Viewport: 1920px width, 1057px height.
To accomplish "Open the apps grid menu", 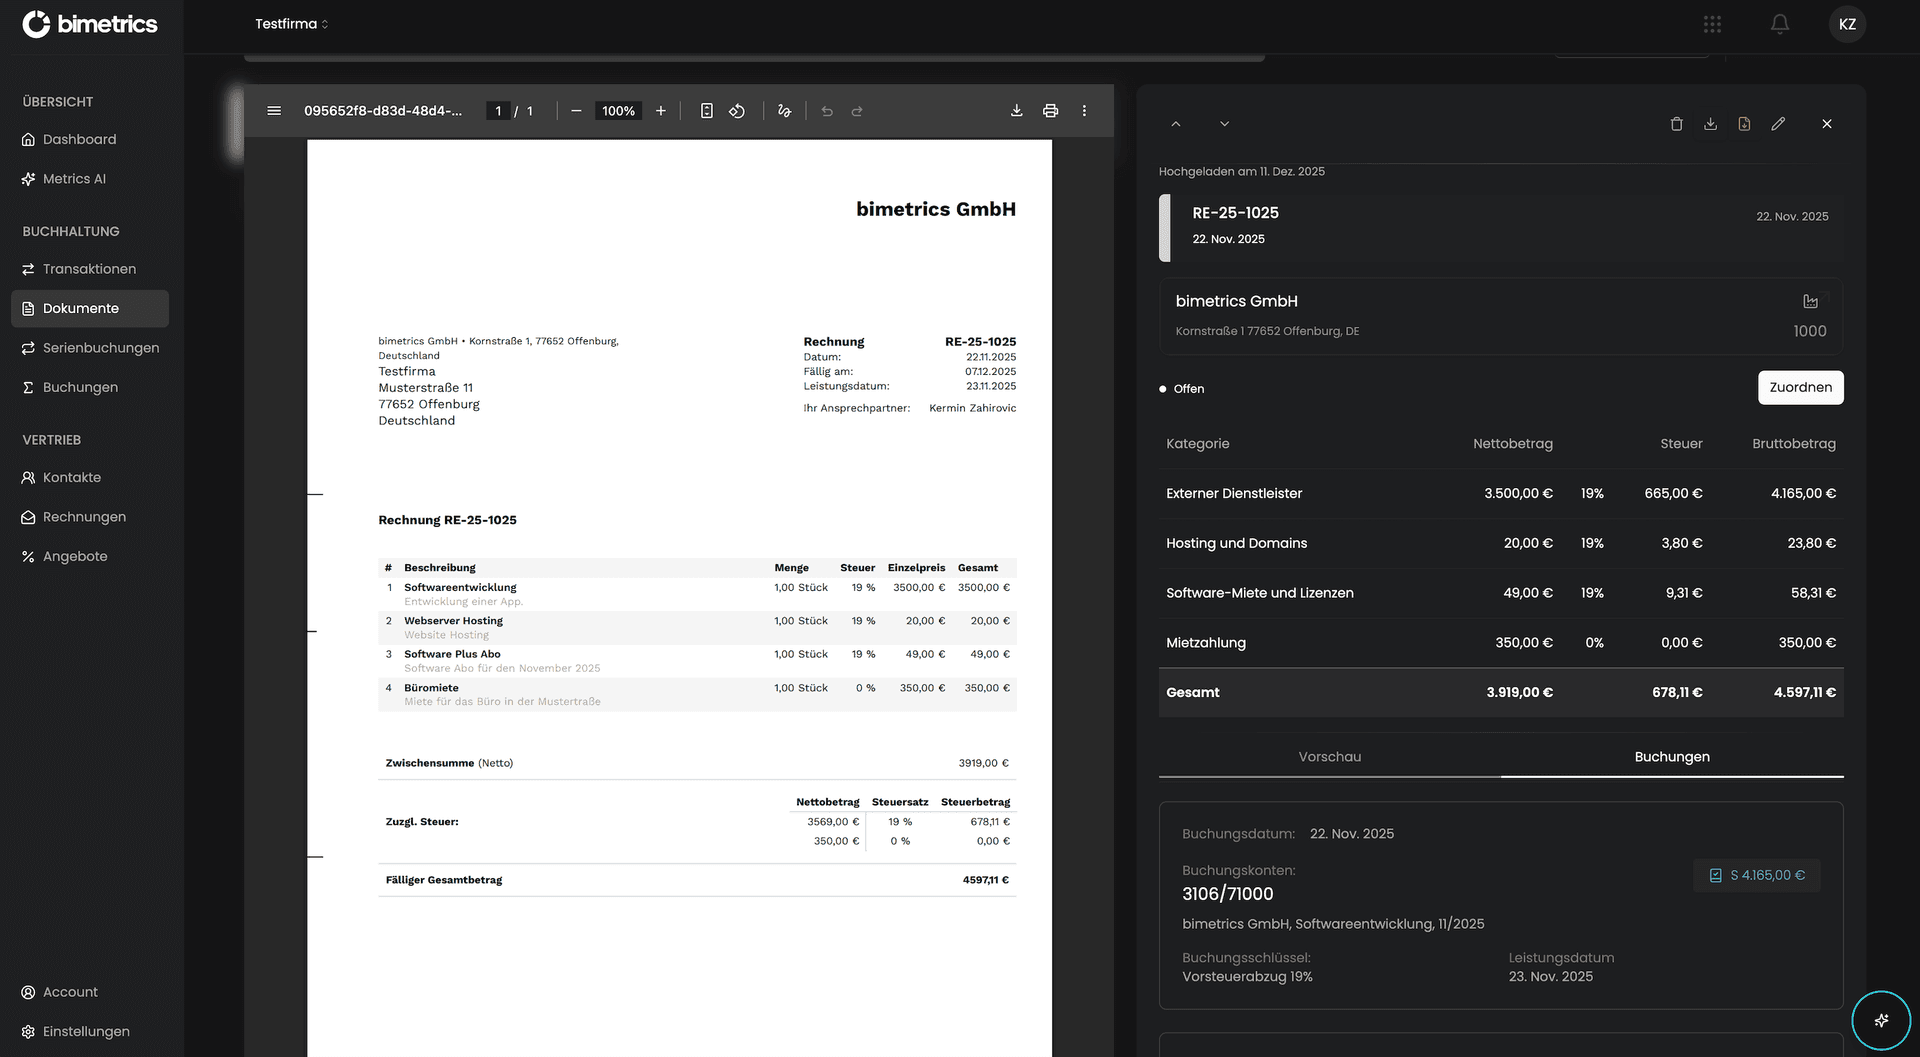I will click(1712, 24).
